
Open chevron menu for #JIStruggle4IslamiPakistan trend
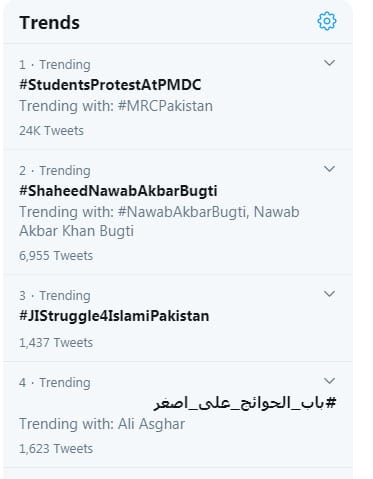pos(329,294)
